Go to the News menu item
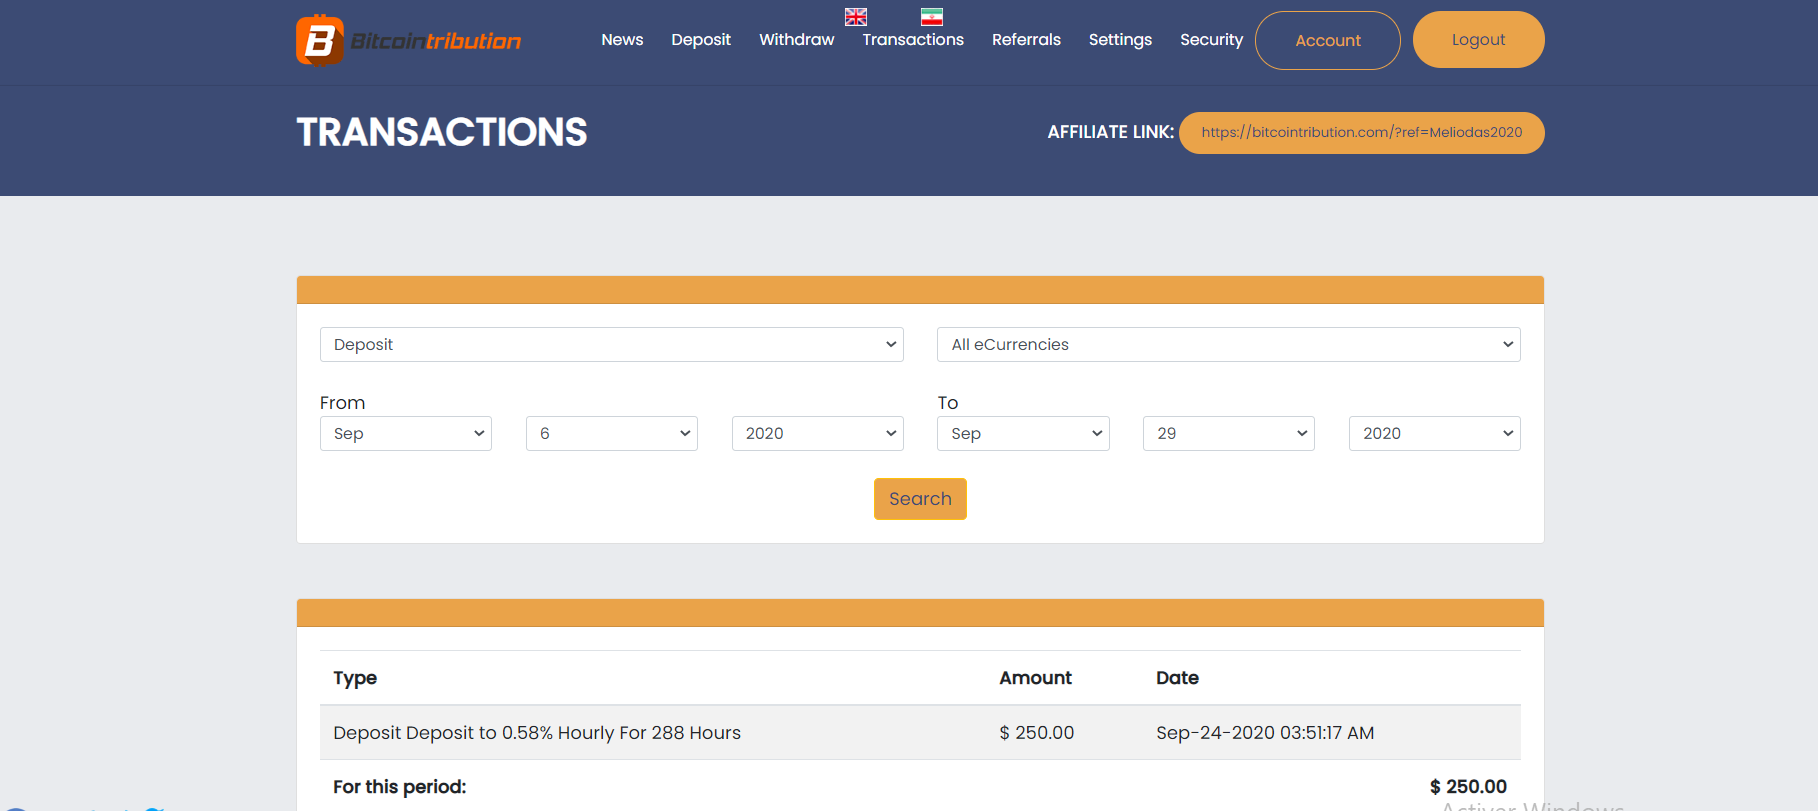1818x811 pixels. point(622,40)
